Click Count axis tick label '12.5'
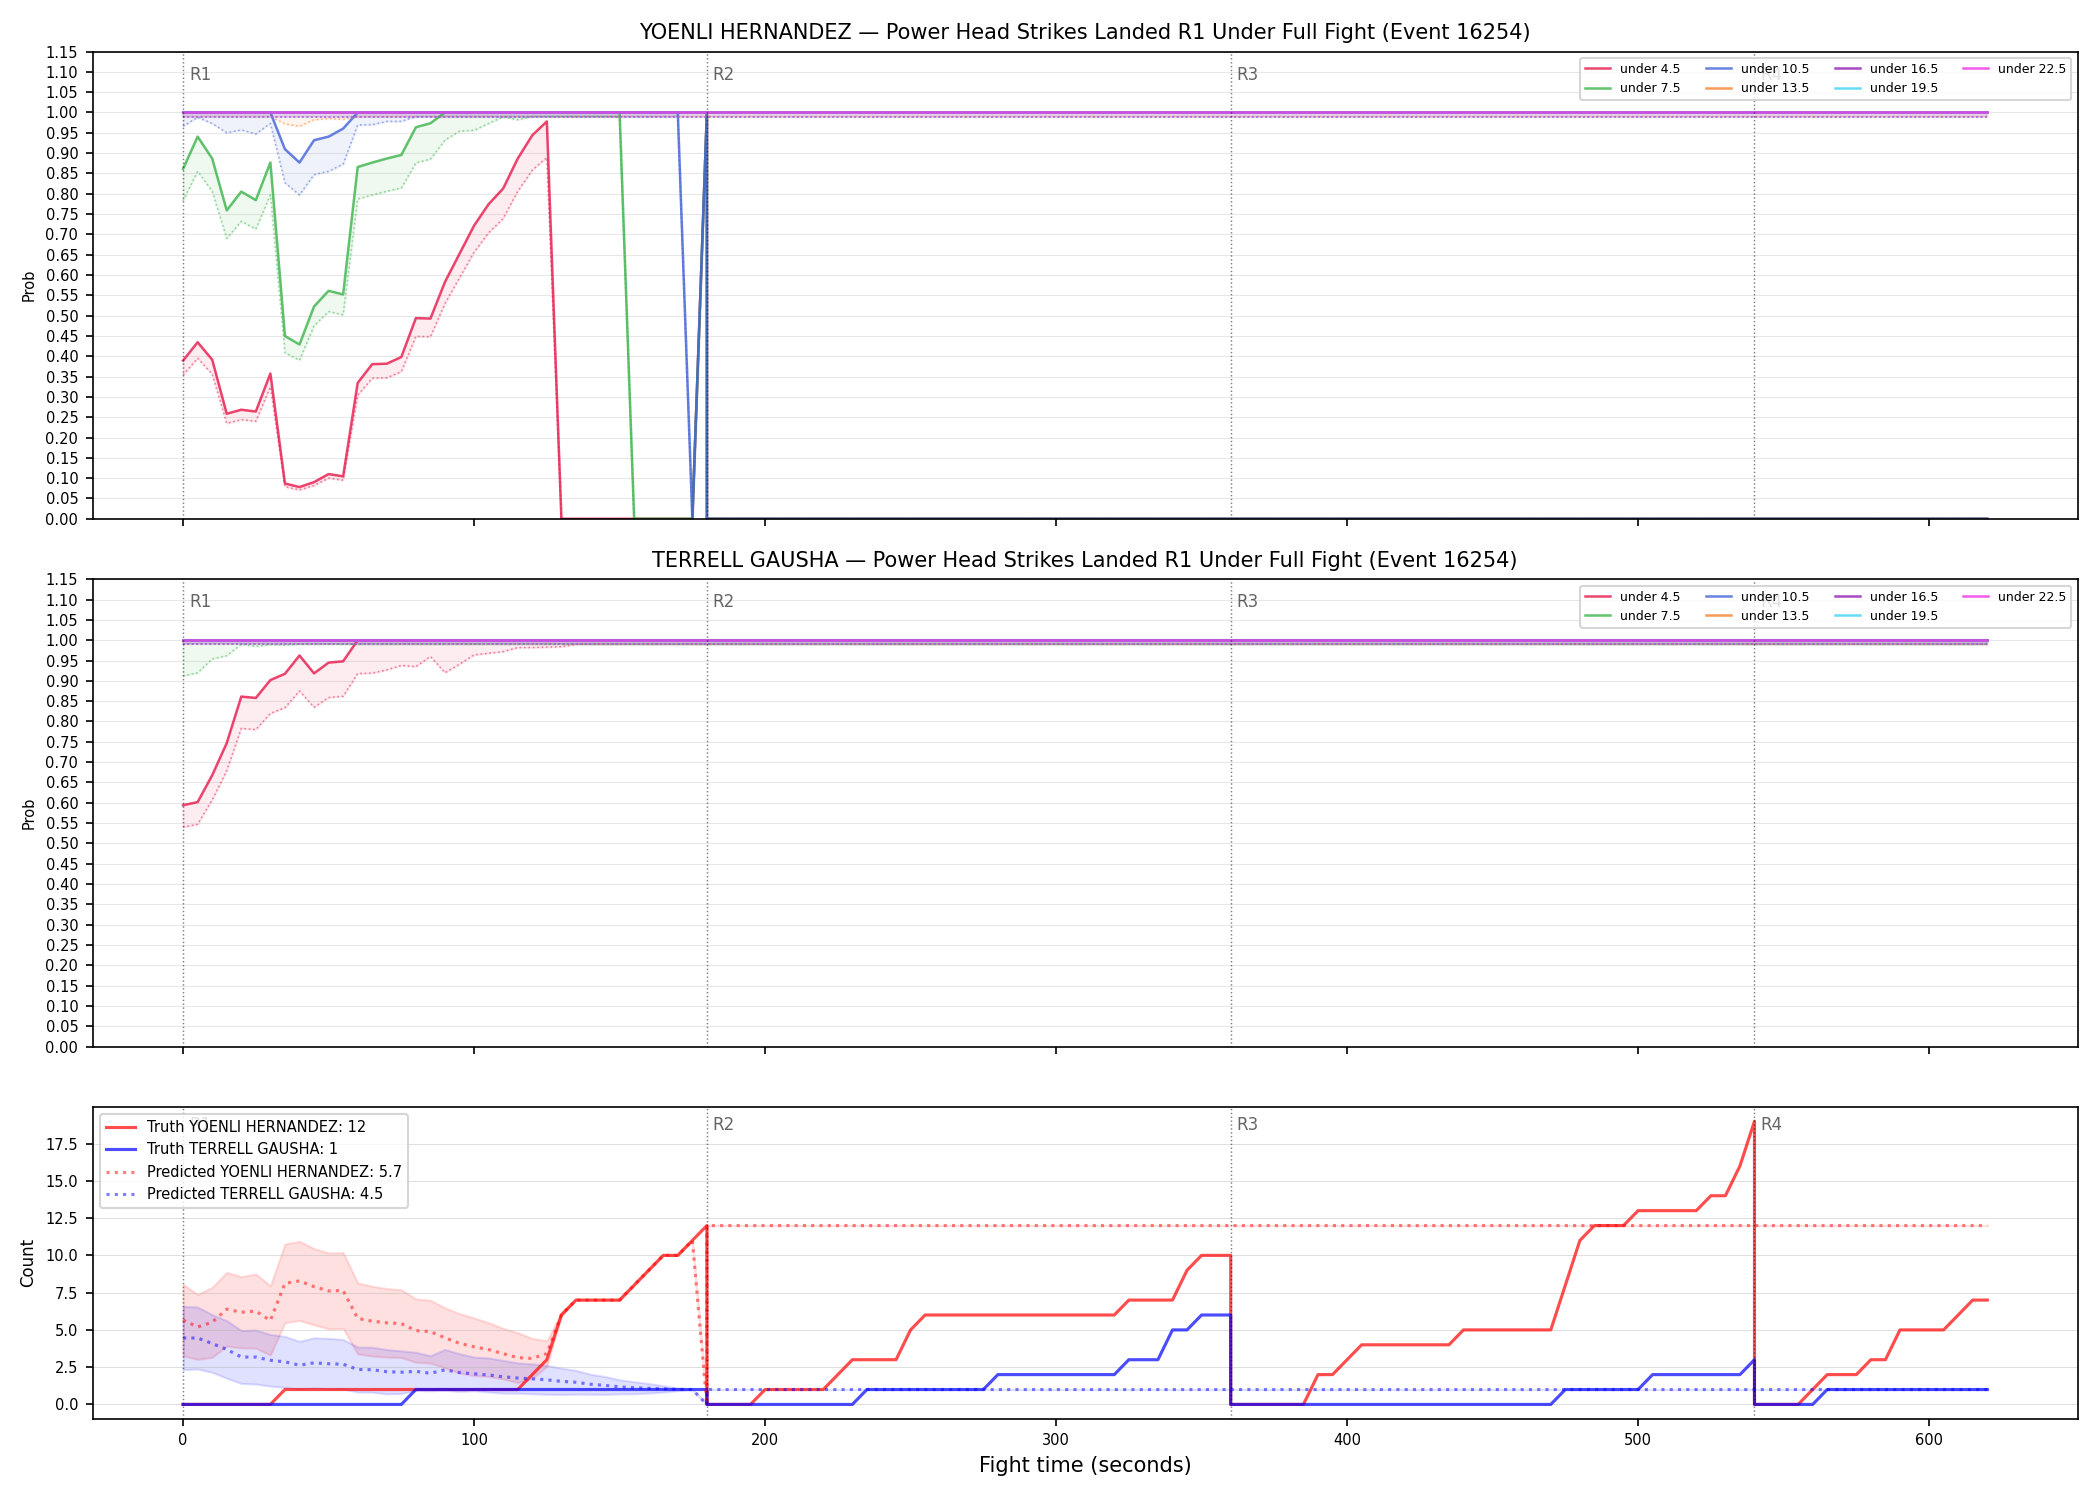The image size is (2100, 1500). click(62, 1218)
